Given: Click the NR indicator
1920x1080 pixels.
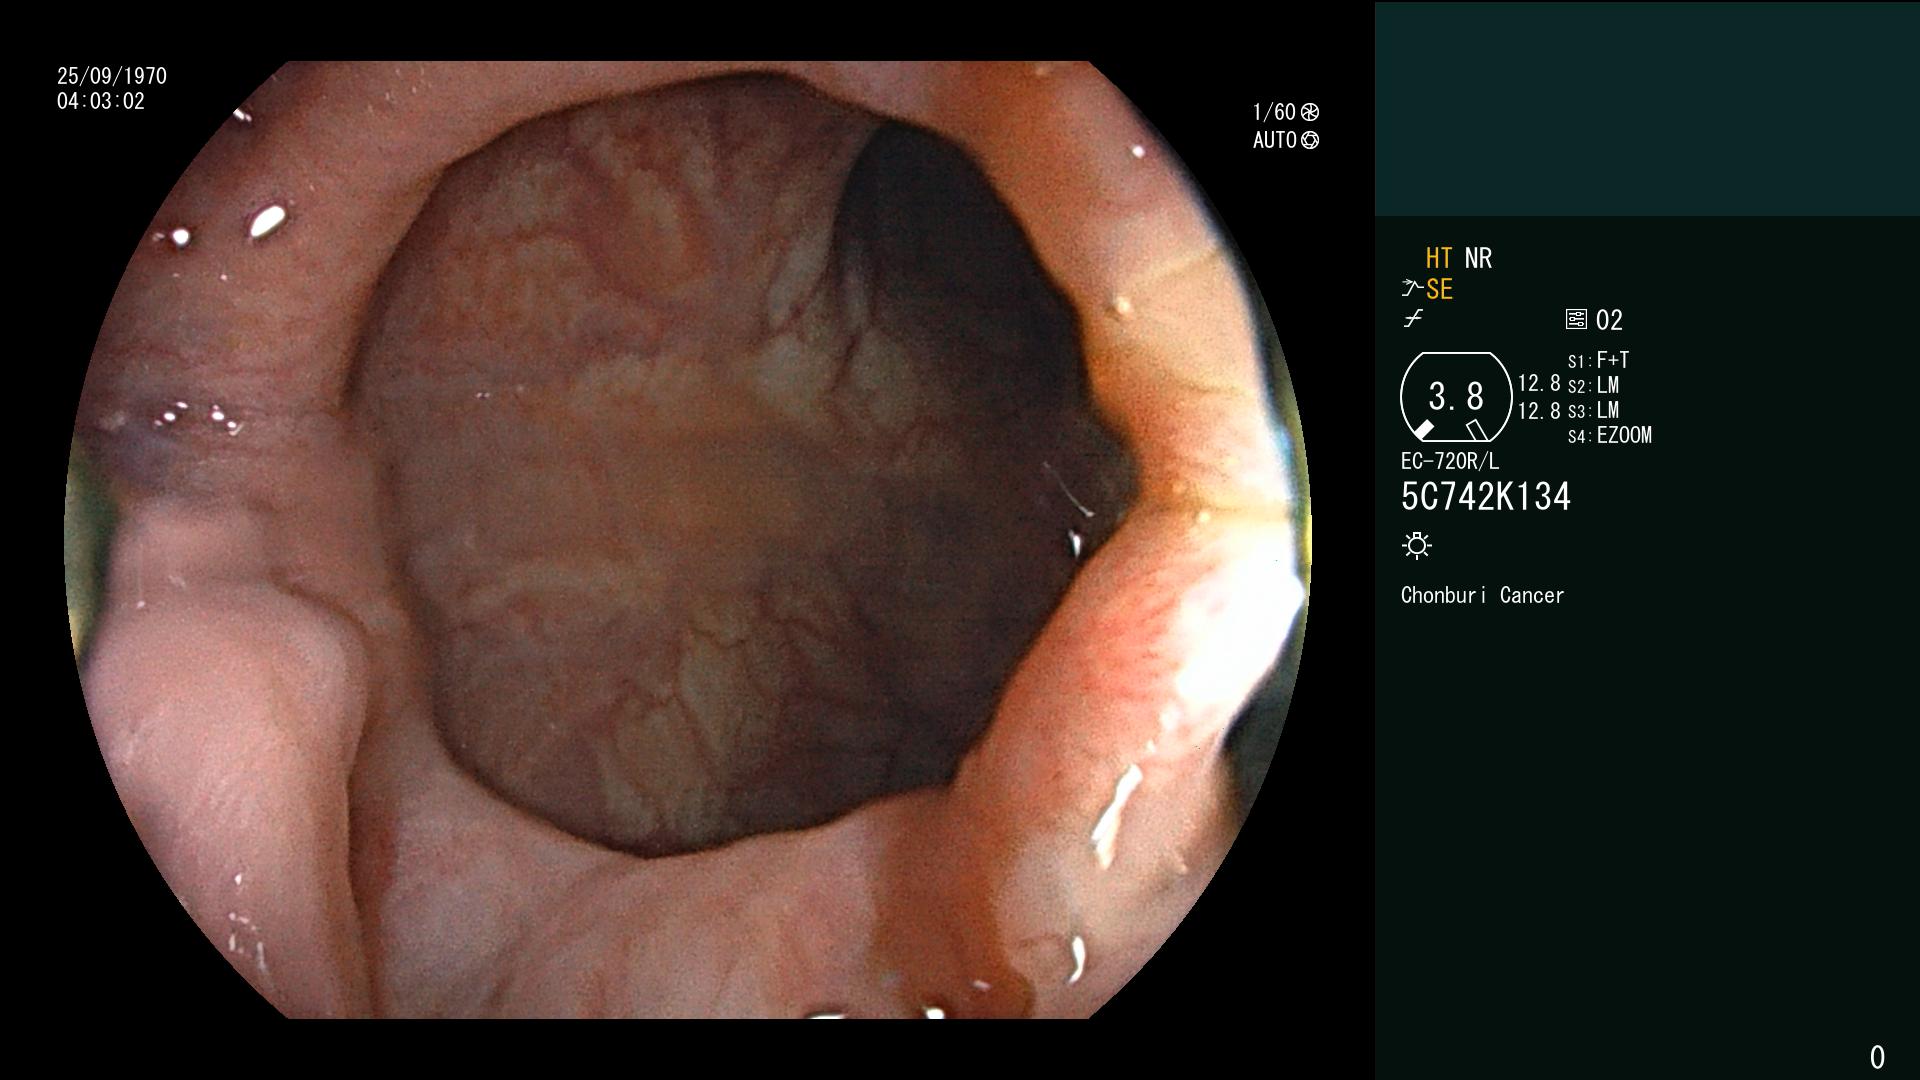Looking at the screenshot, I should click(x=1478, y=258).
